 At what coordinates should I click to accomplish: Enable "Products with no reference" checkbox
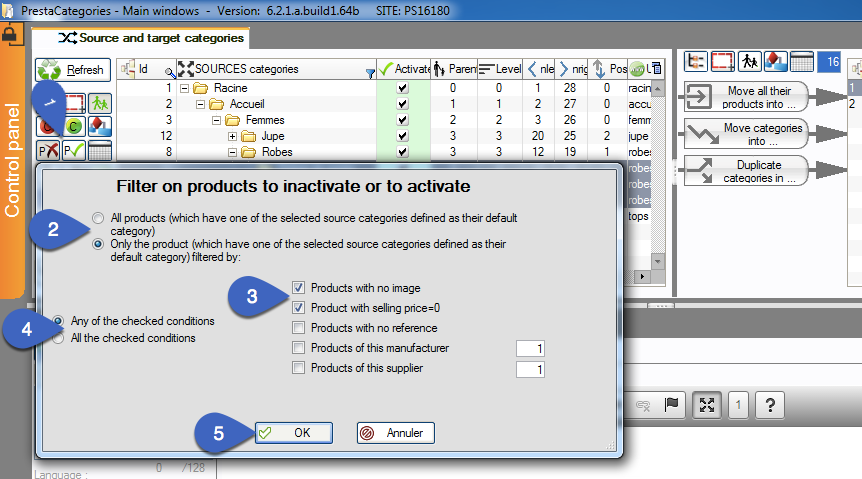299,328
